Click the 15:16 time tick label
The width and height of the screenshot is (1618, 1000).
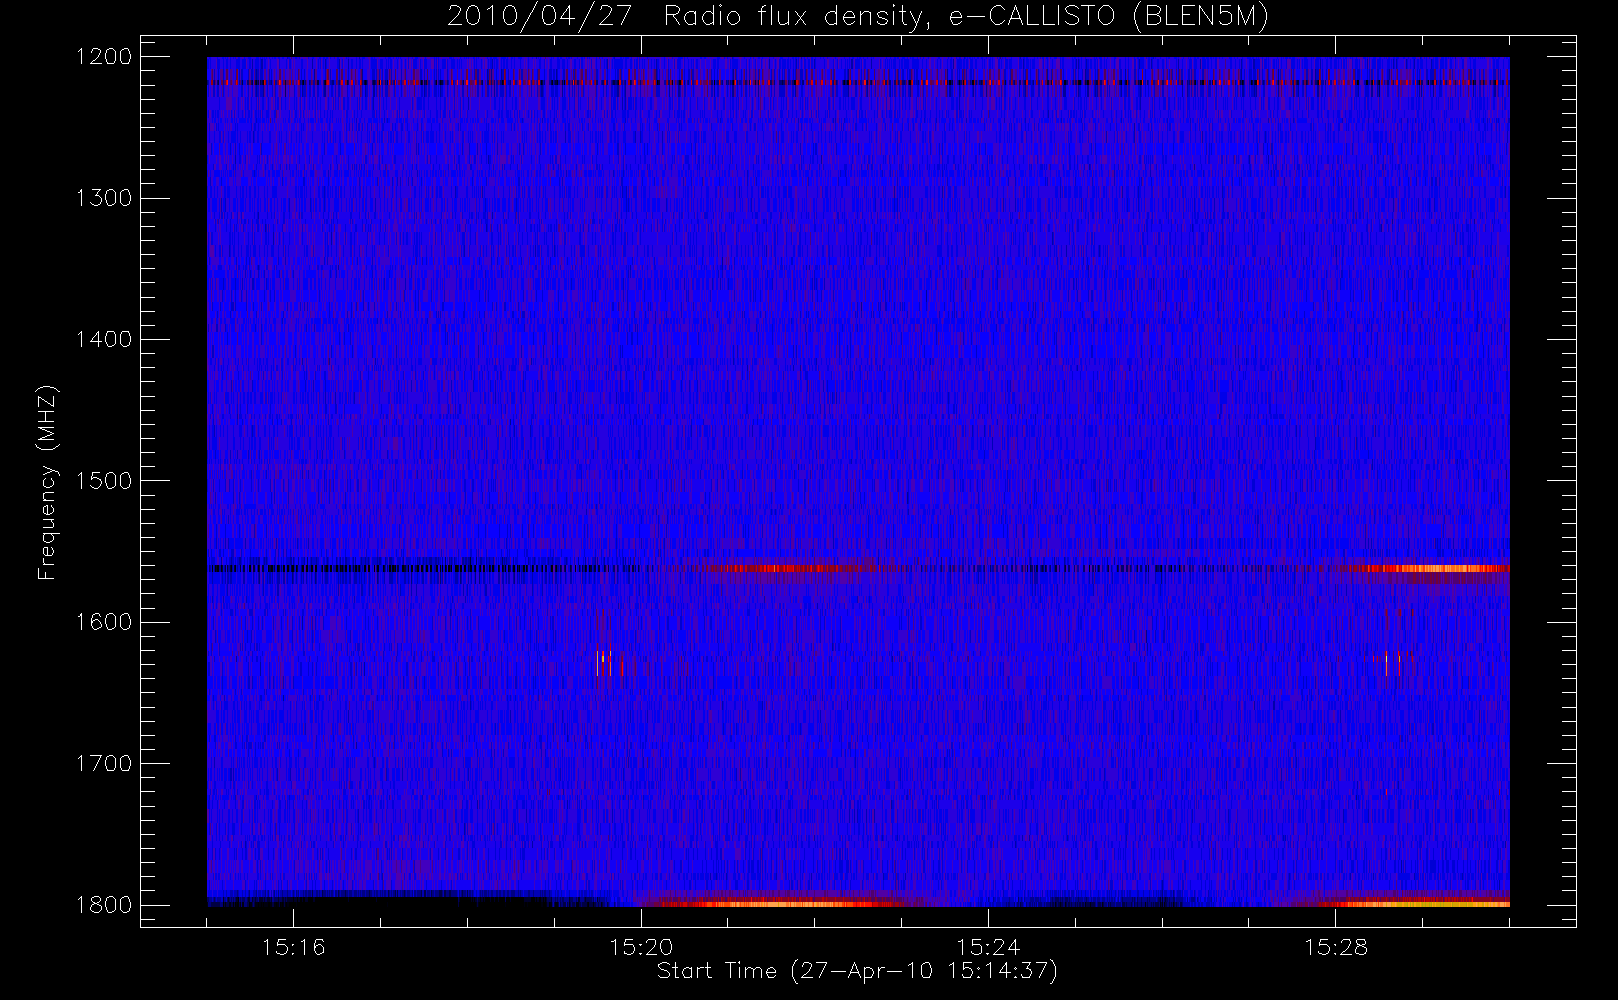293,947
